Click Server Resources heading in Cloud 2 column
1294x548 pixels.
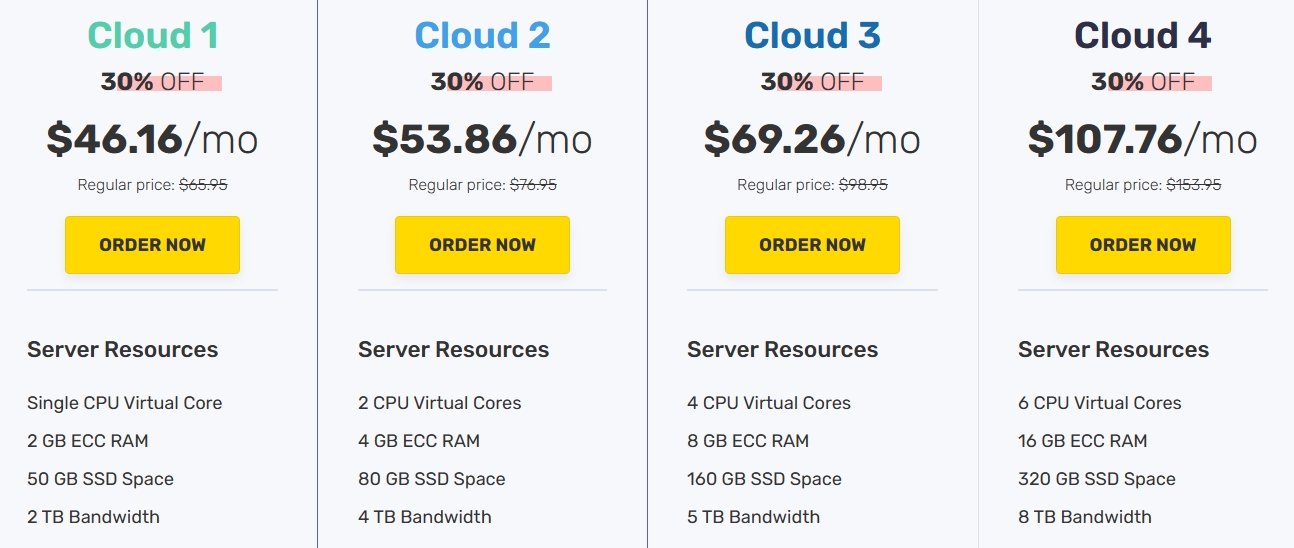click(x=453, y=350)
